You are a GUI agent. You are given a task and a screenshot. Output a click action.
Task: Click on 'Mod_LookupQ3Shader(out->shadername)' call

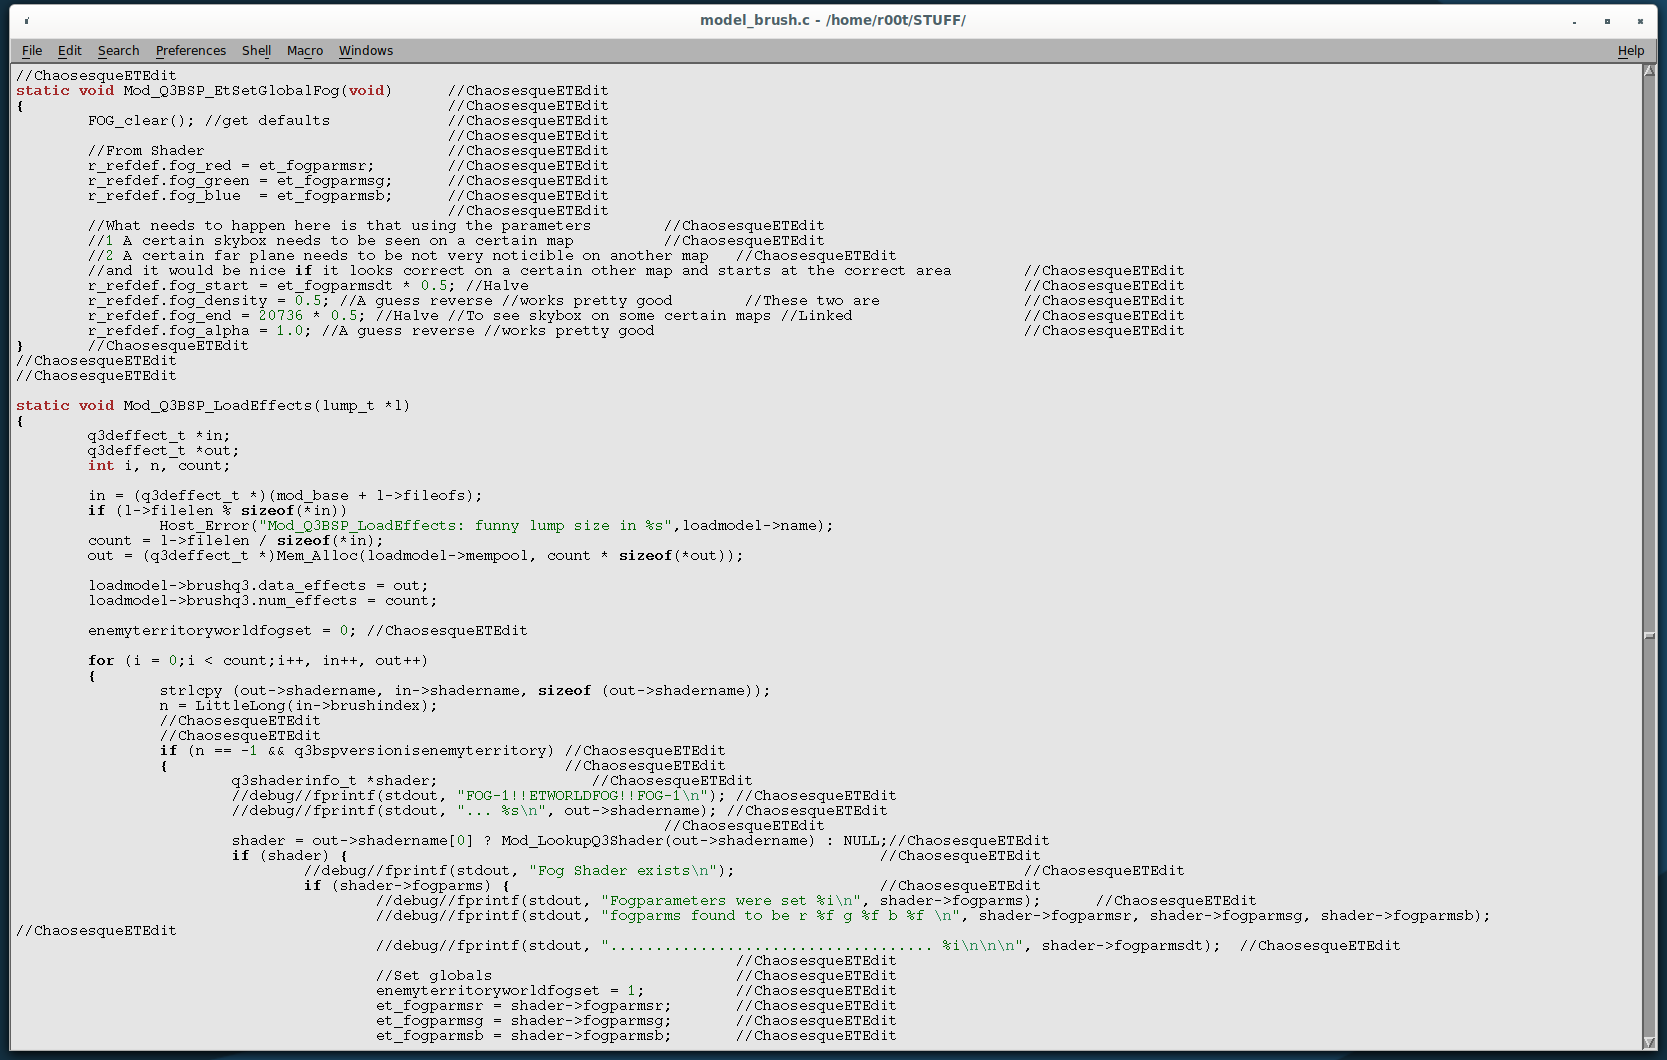(658, 841)
